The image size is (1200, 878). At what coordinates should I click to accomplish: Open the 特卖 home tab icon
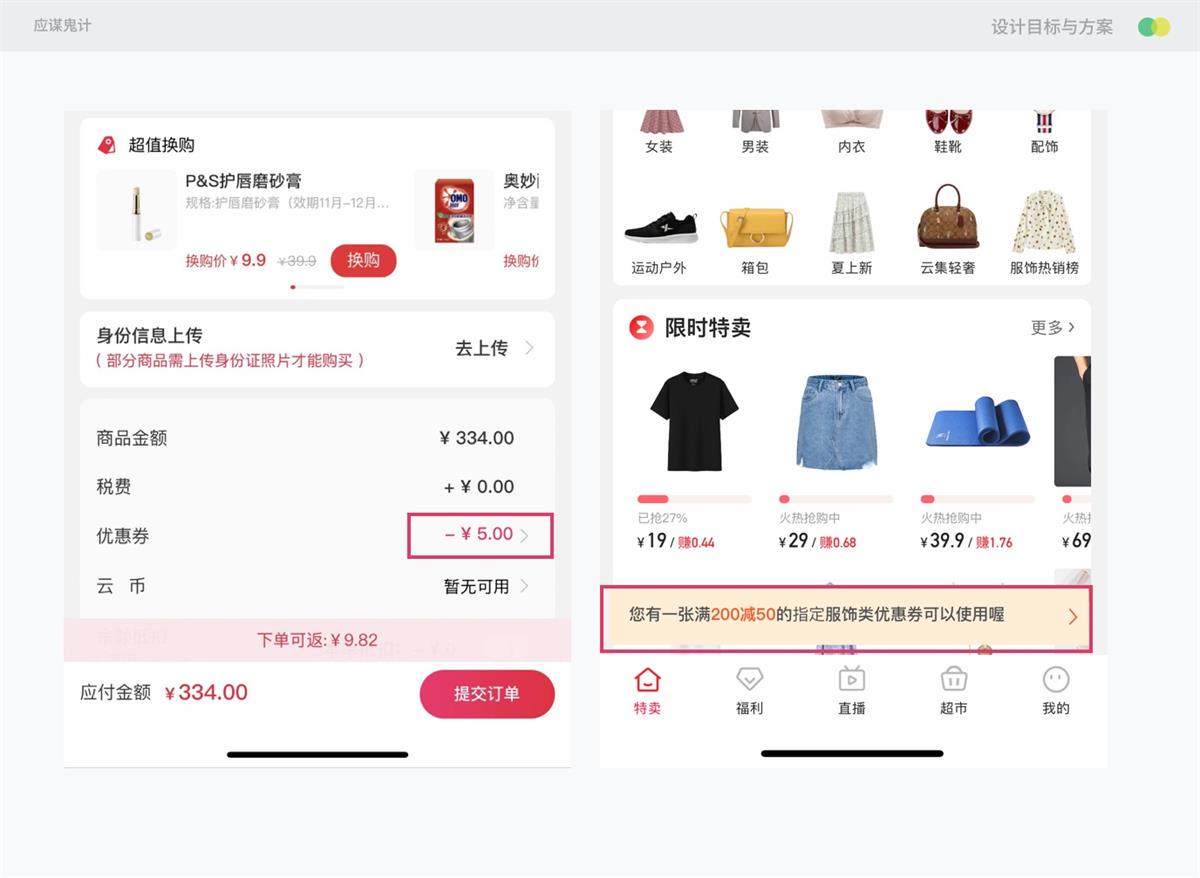pos(647,680)
